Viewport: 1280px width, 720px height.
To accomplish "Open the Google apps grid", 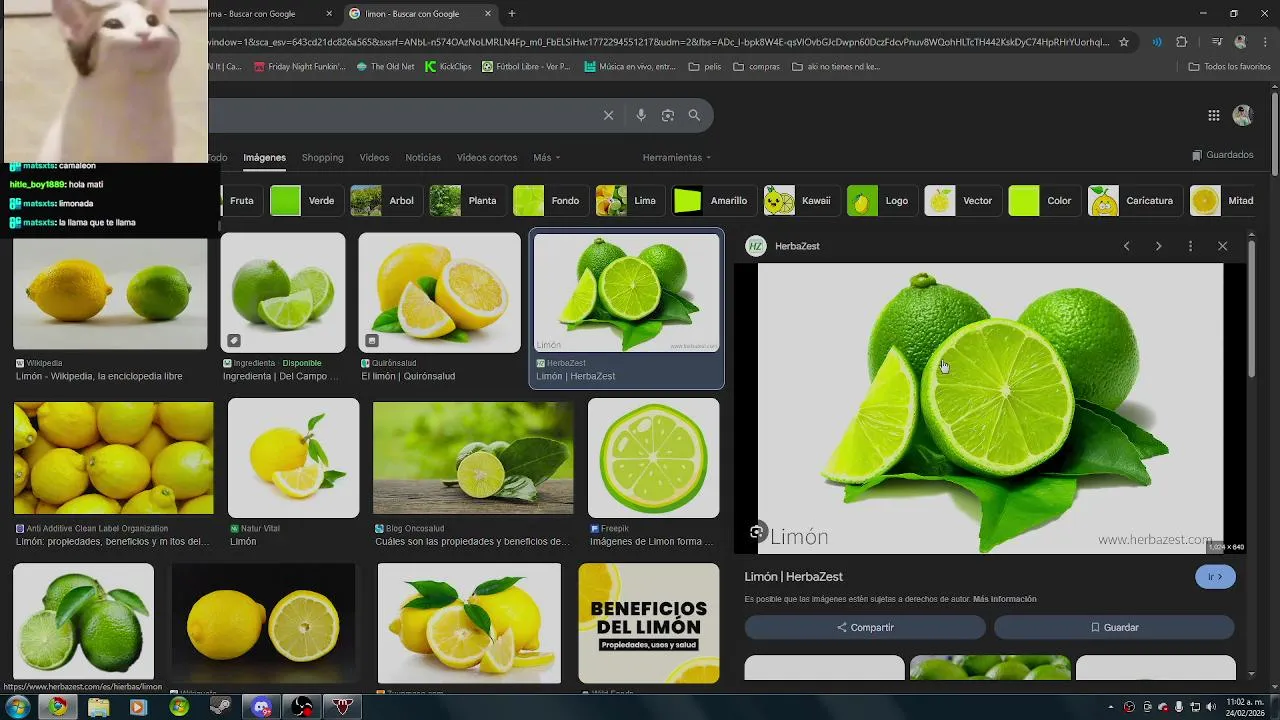I will pos(1214,115).
